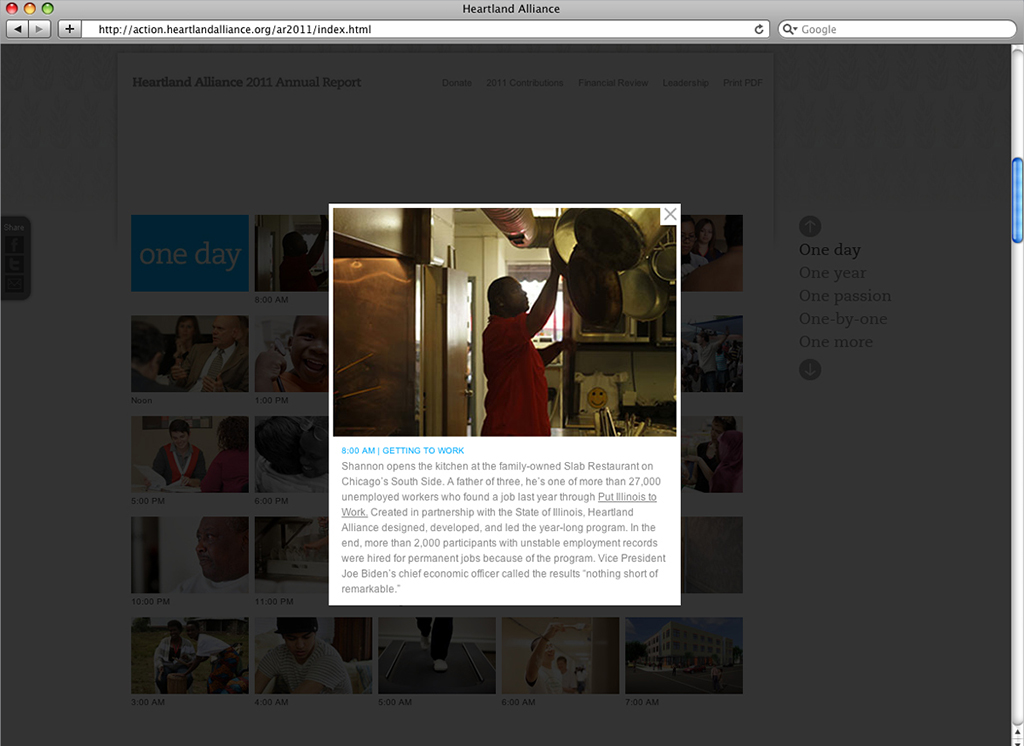Screen dimensions: 1024x746
Task: Go back using browser back arrow
Action: (x=18, y=29)
